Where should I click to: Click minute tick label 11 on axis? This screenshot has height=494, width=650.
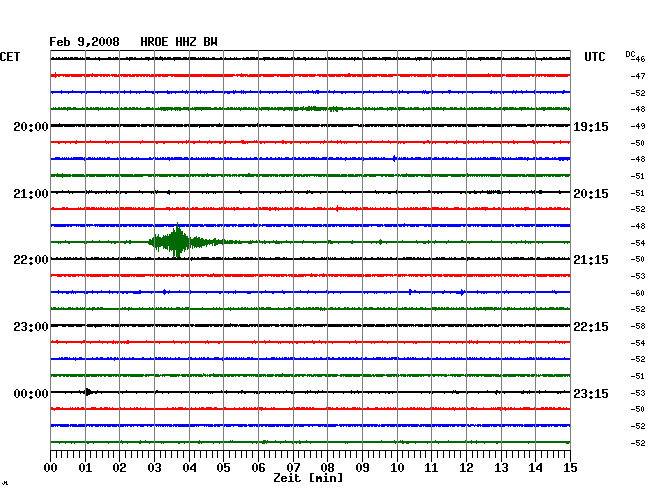[431, 467]
